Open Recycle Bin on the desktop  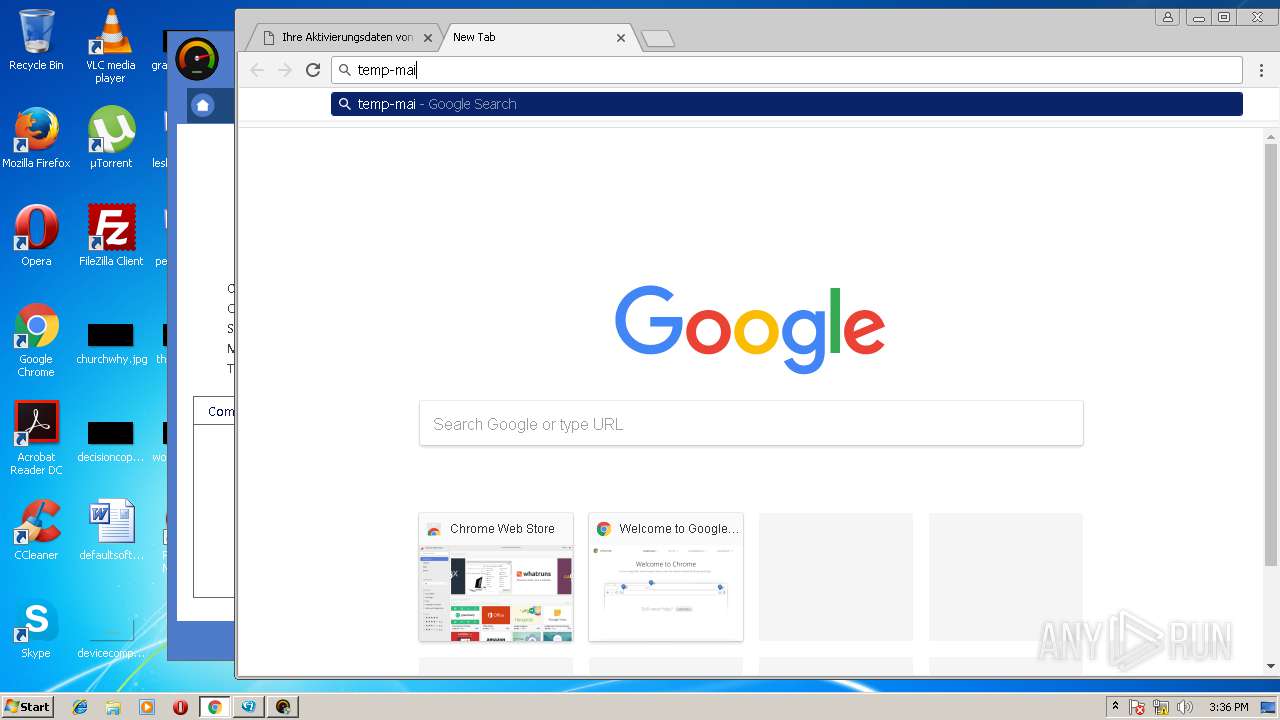coord(36,40)
